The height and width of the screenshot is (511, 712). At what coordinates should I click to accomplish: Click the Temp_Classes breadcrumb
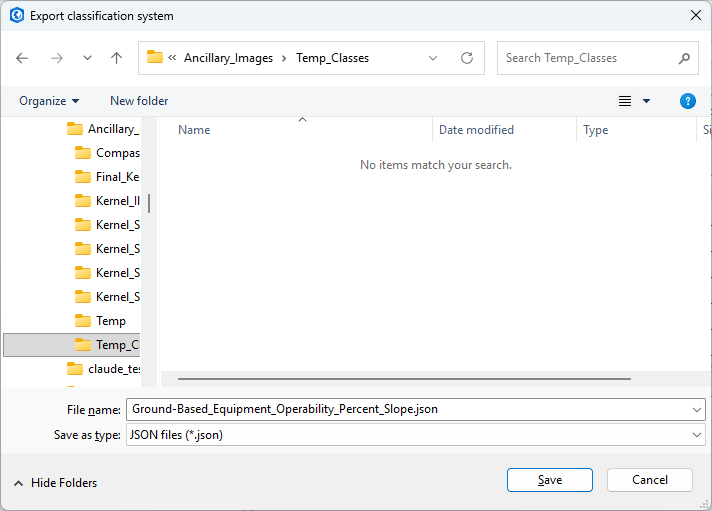(x=332, y=58)
